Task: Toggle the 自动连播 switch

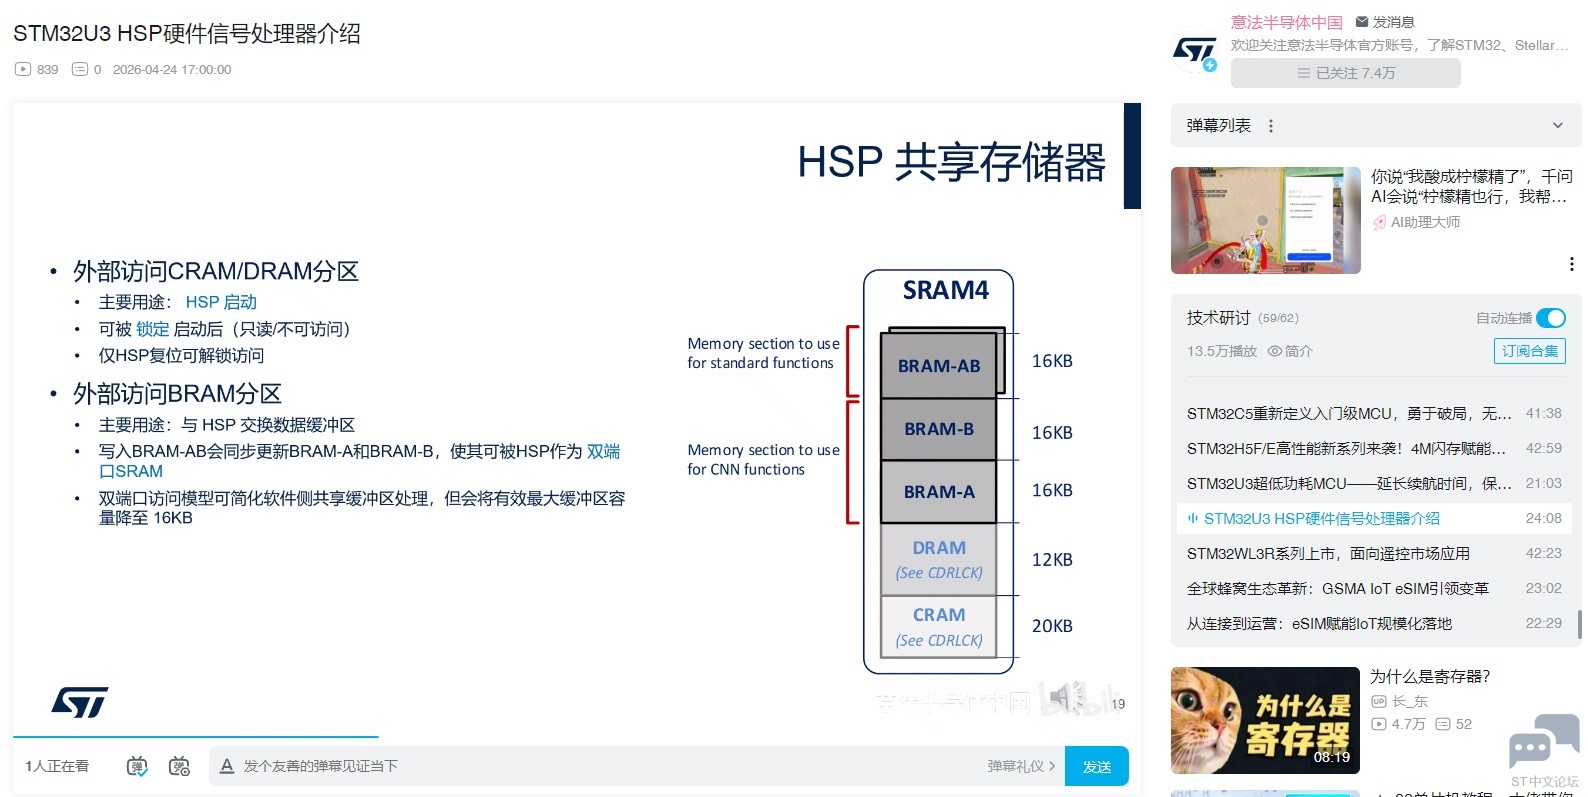Action: point(1551,318)
